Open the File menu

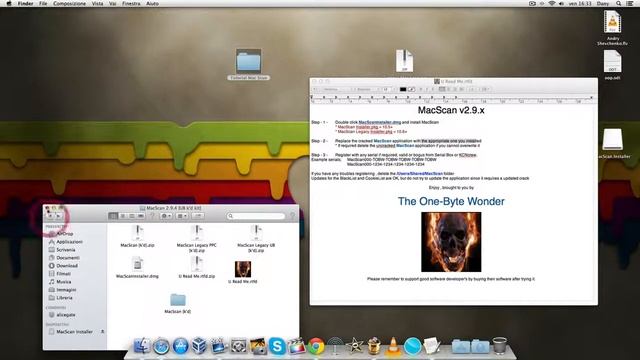coord(43,3)
